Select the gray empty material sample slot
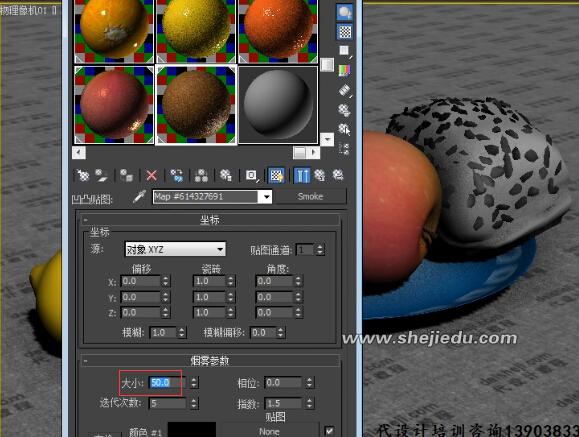The image size is (579, 437). (x=278, y=105)
